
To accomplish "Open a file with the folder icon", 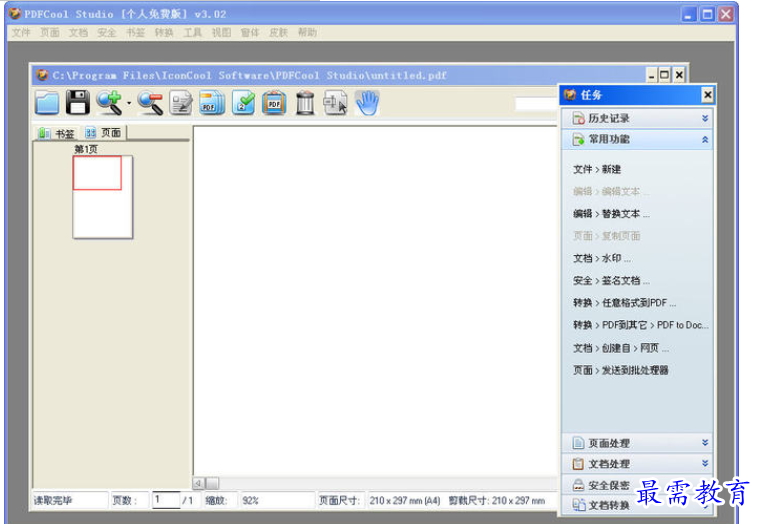I will pyautogui.click(x=47, y=103).
